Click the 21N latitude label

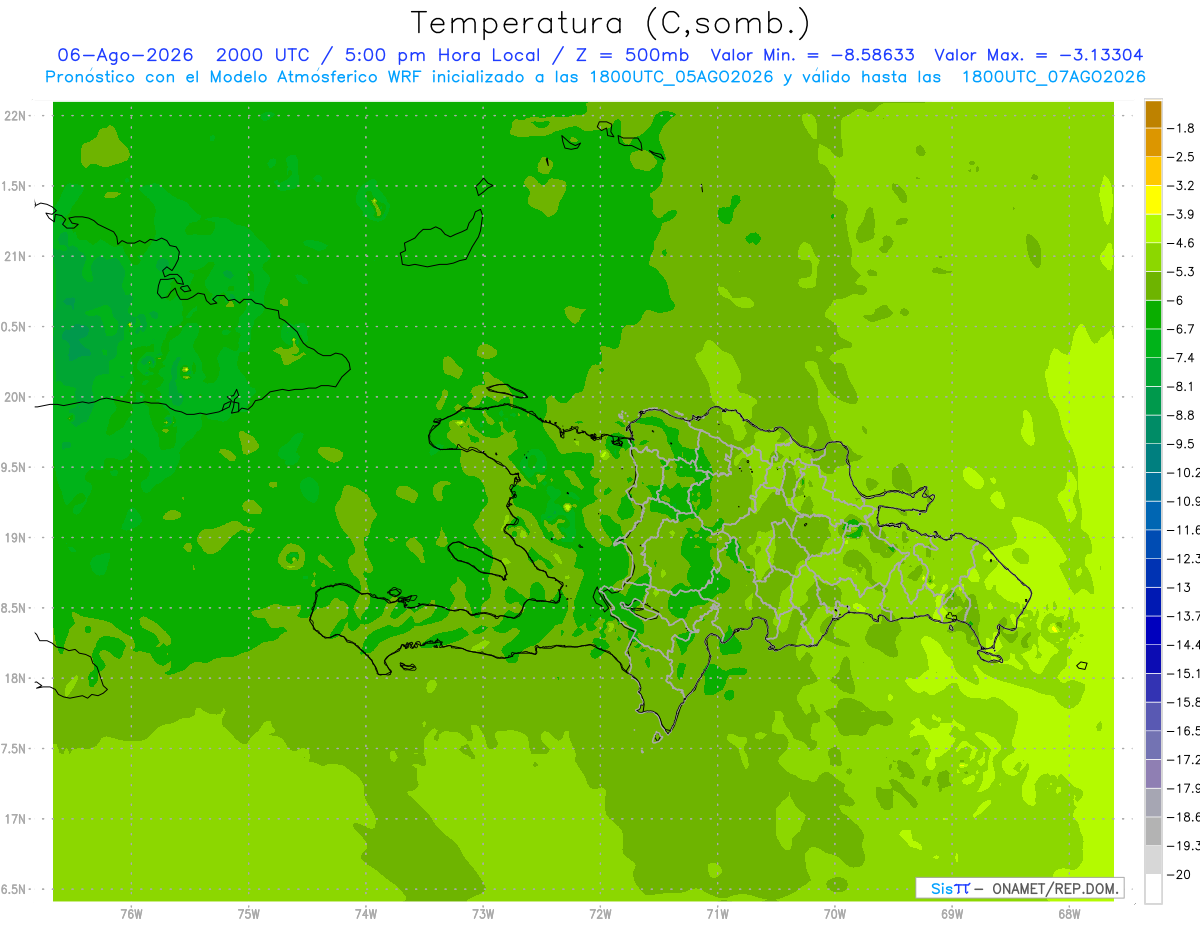16,257
